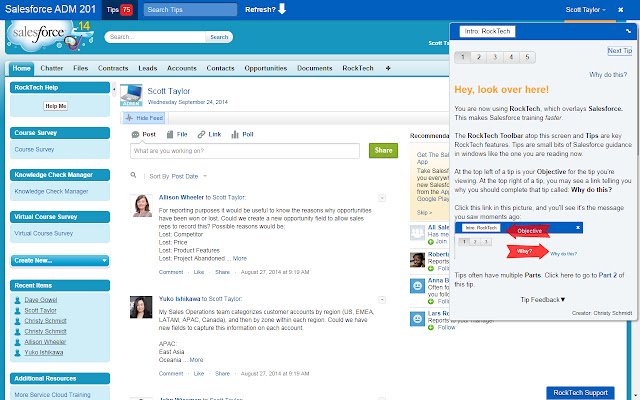Click Like under Yuko Ishikawa's post
Image resolution: width=640 pixels, height=400 pixels.
[199, 373]
